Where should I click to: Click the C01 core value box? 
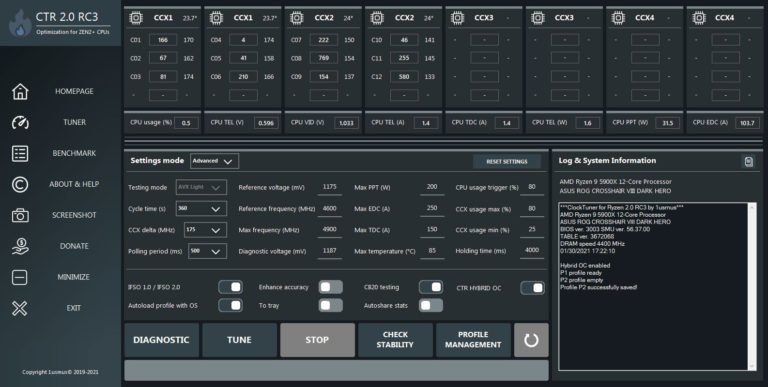tap(163, 40)
